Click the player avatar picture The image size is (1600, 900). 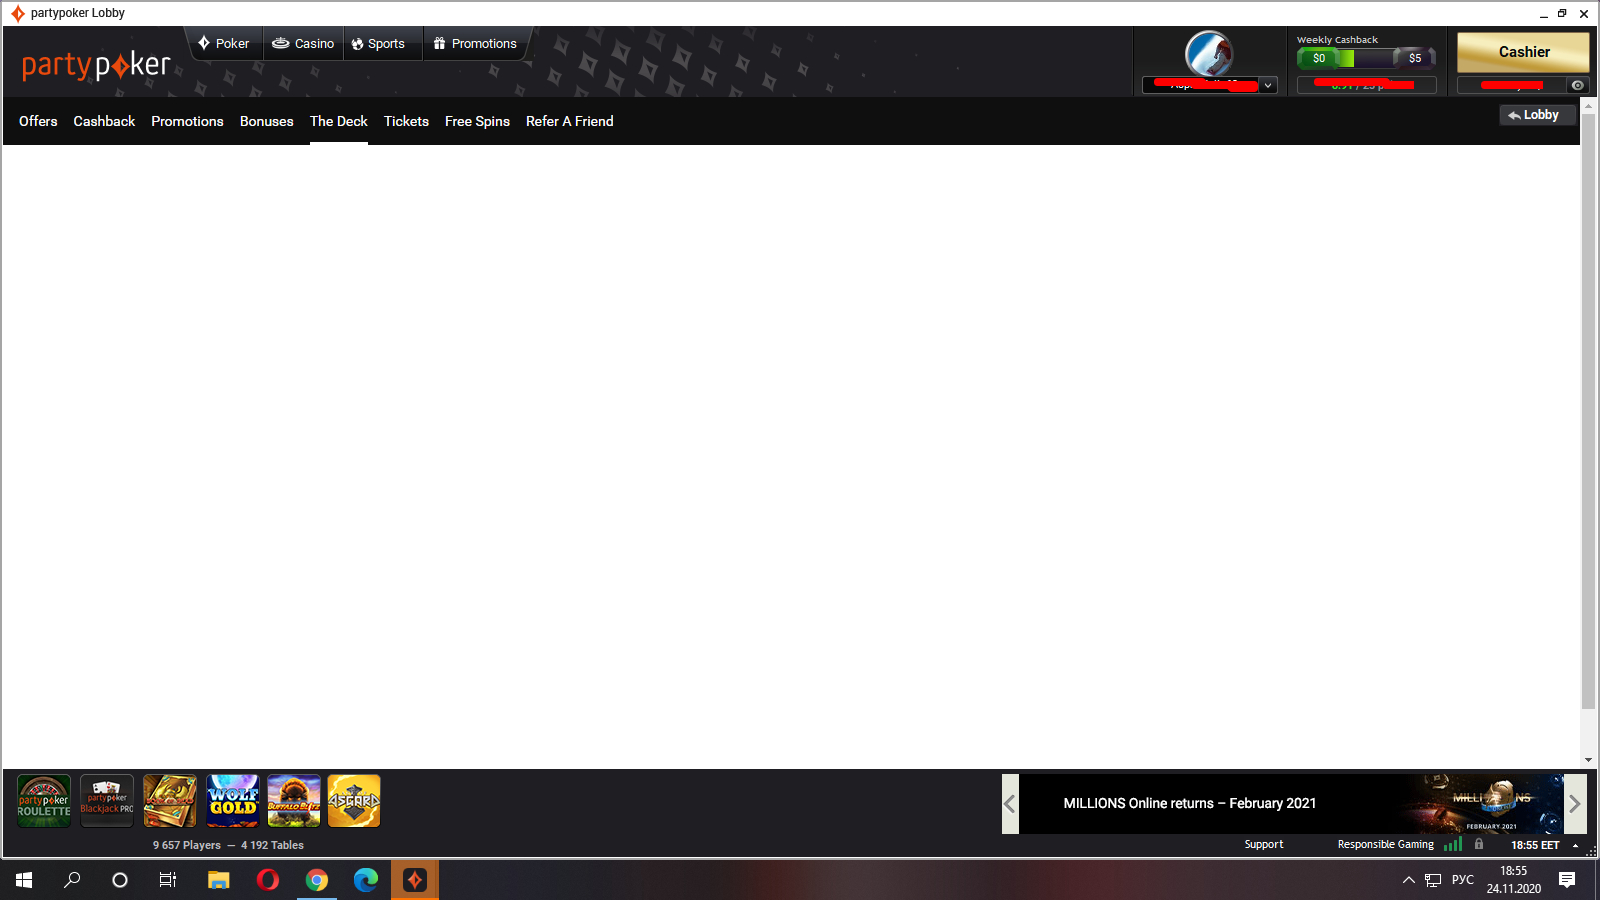[x=1209, y=53]
